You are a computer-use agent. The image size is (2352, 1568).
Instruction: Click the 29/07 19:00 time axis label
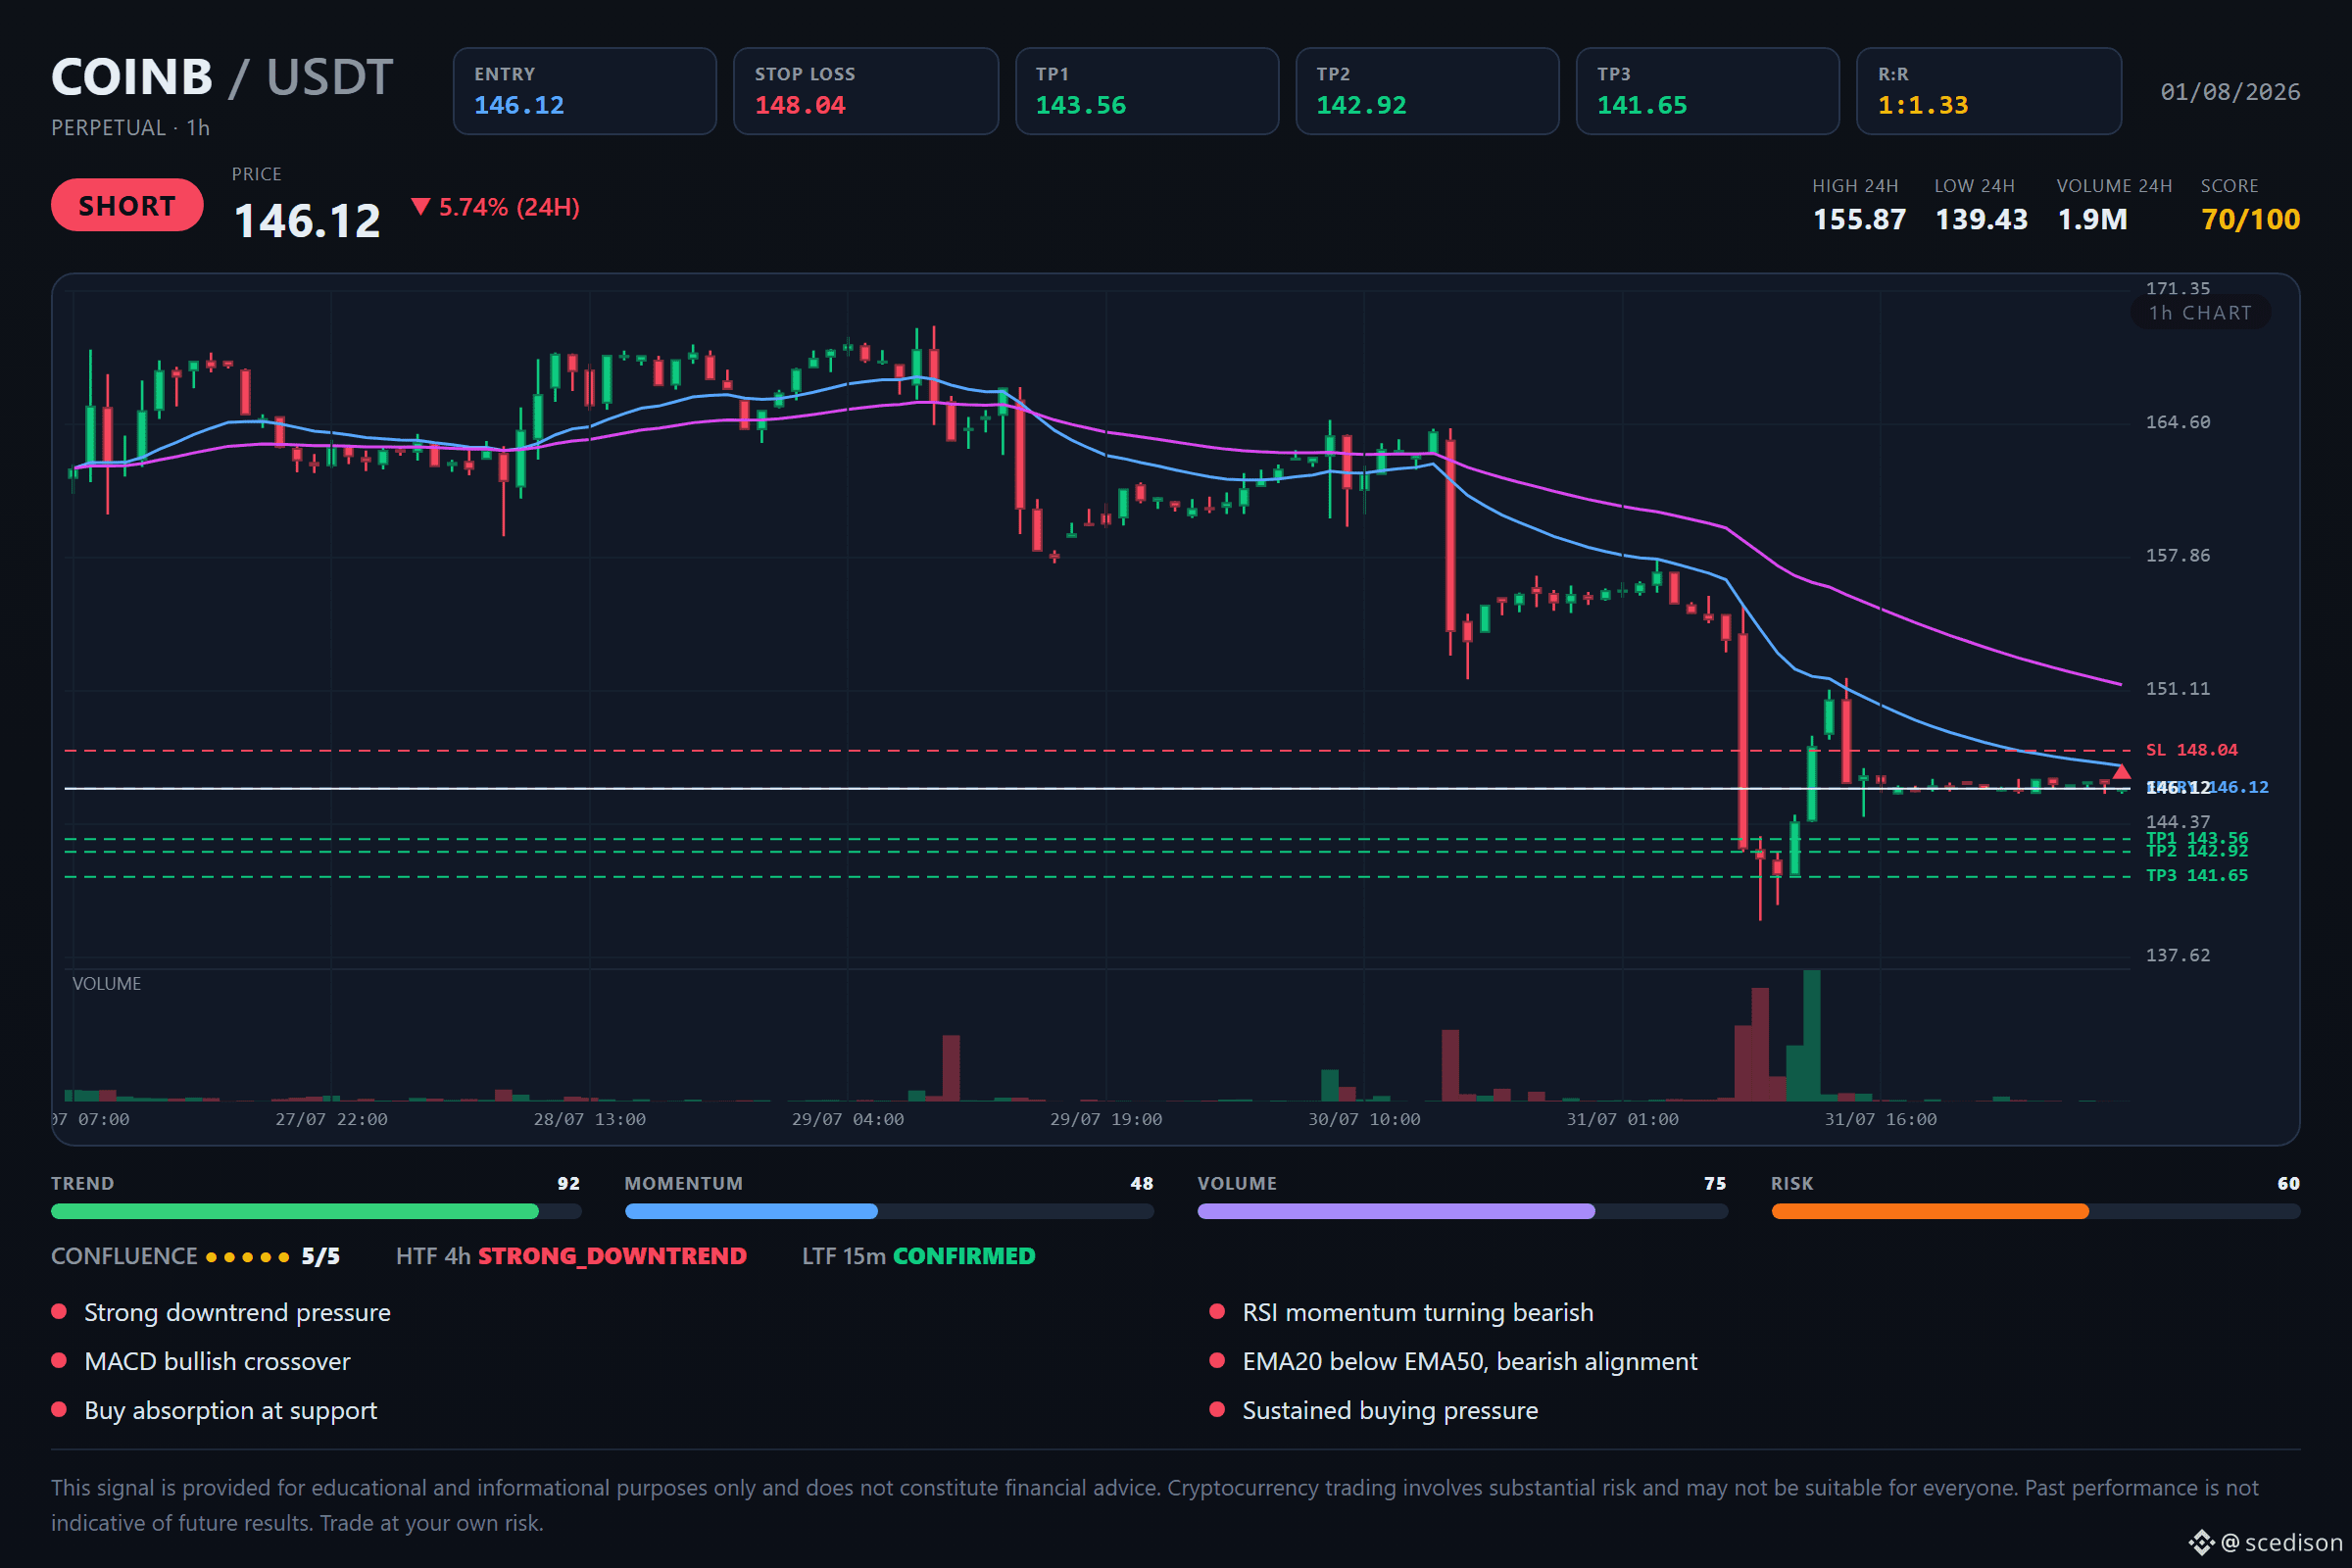tap(1106, 1119)
